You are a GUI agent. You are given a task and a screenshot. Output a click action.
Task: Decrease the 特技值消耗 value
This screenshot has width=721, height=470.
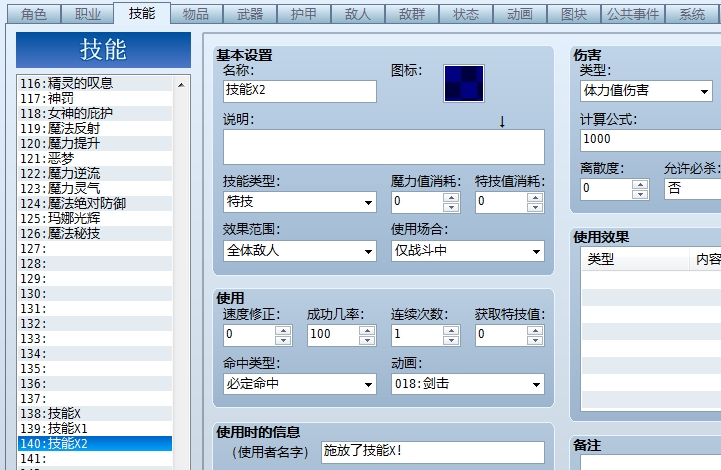coord(535,207)
